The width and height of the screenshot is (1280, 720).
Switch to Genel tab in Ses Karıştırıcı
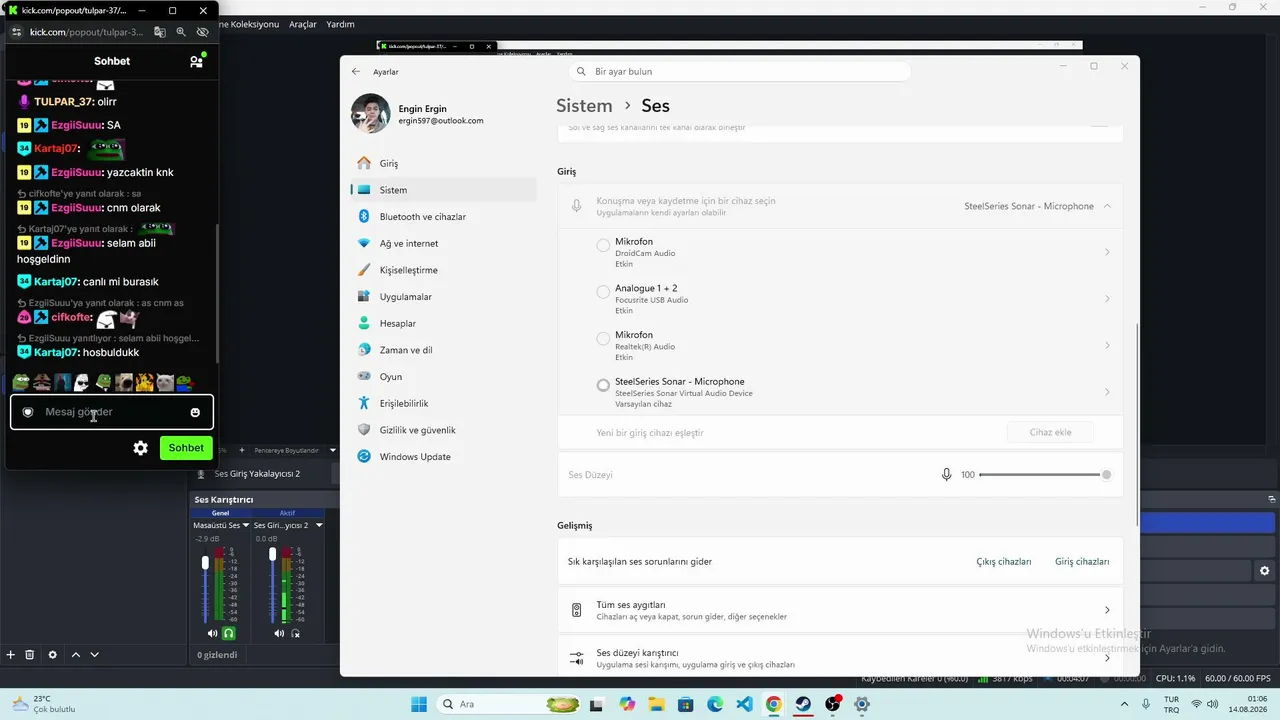pyautogui.click(x=220, y=513)
